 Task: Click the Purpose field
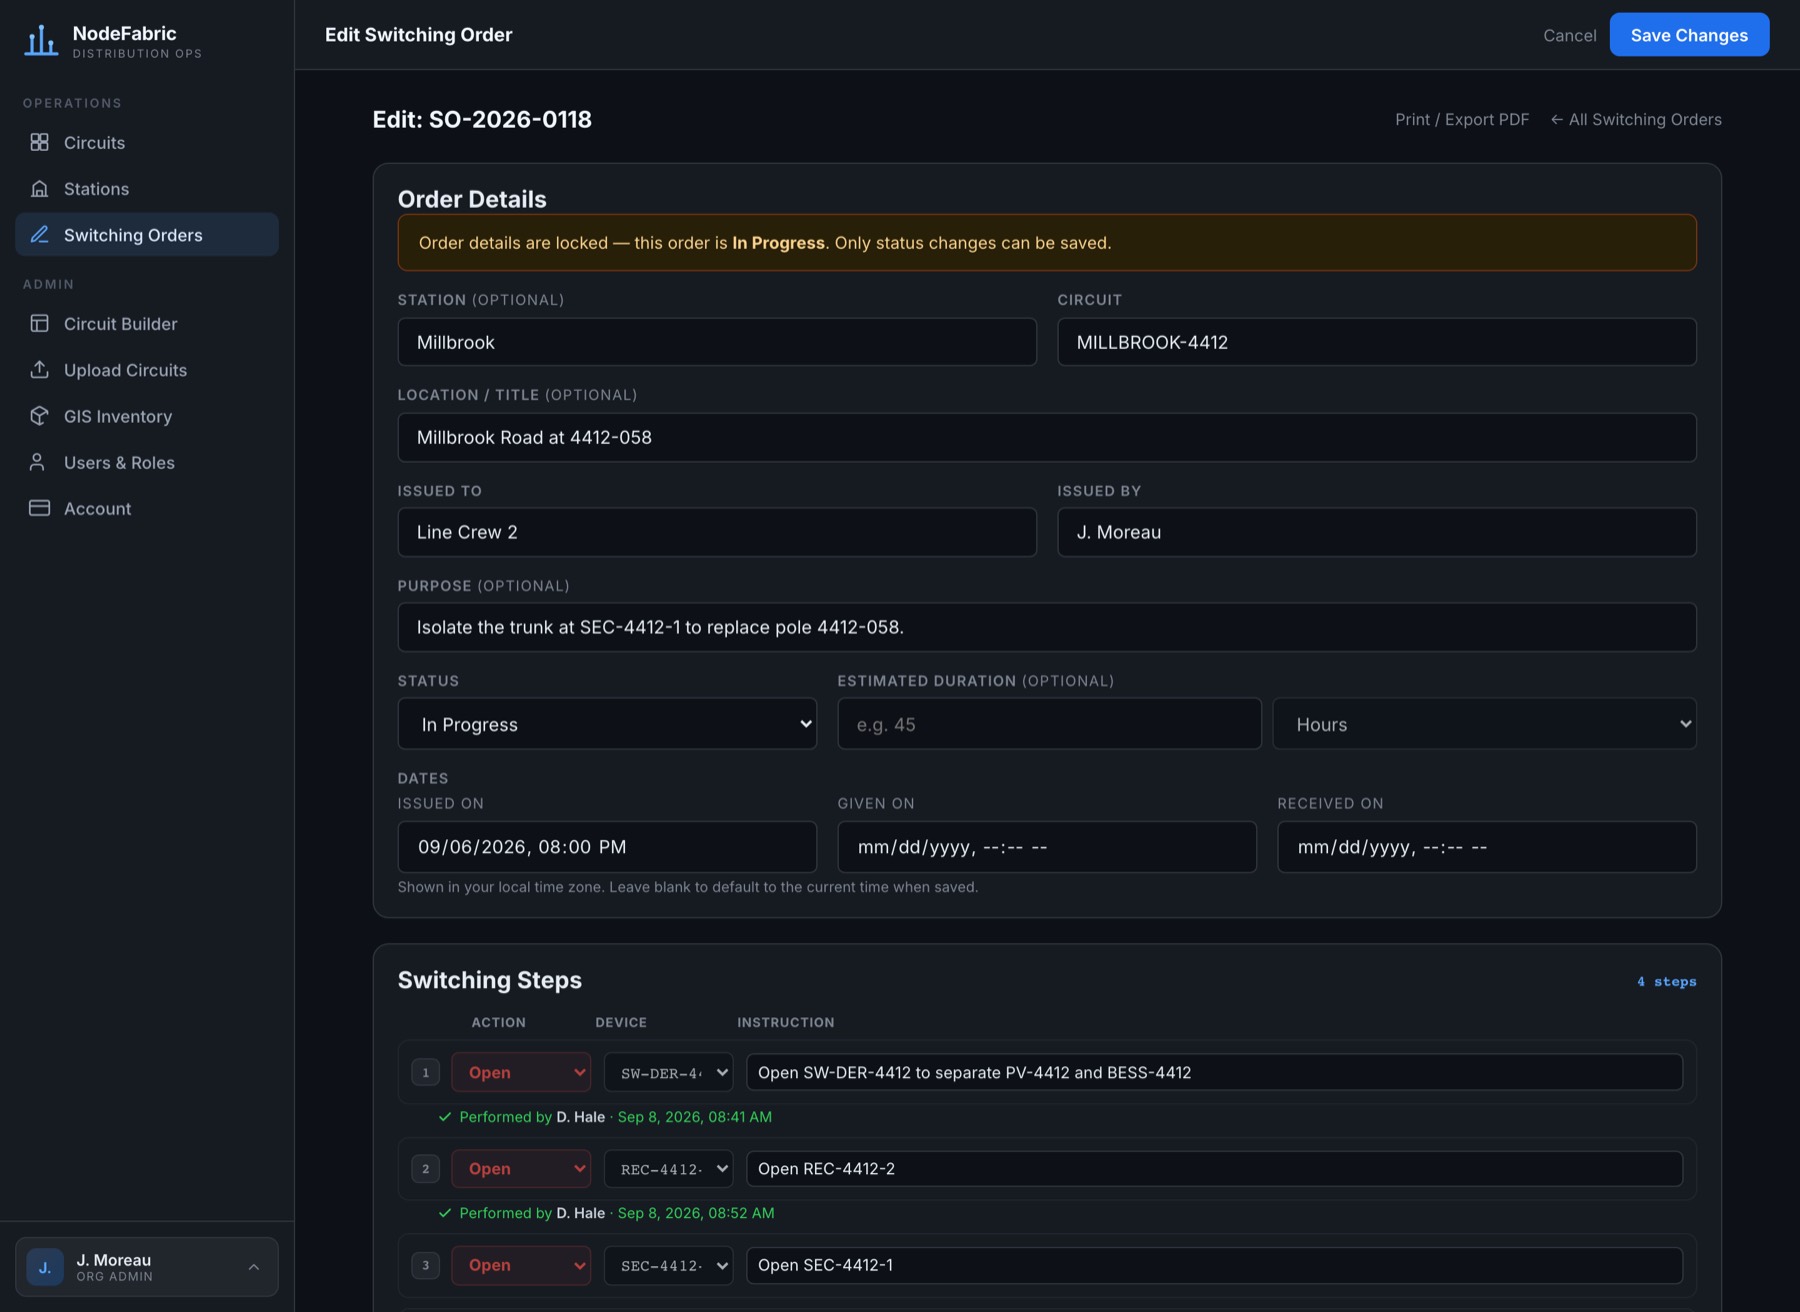pyautogui.click(x=1047, y=627)
